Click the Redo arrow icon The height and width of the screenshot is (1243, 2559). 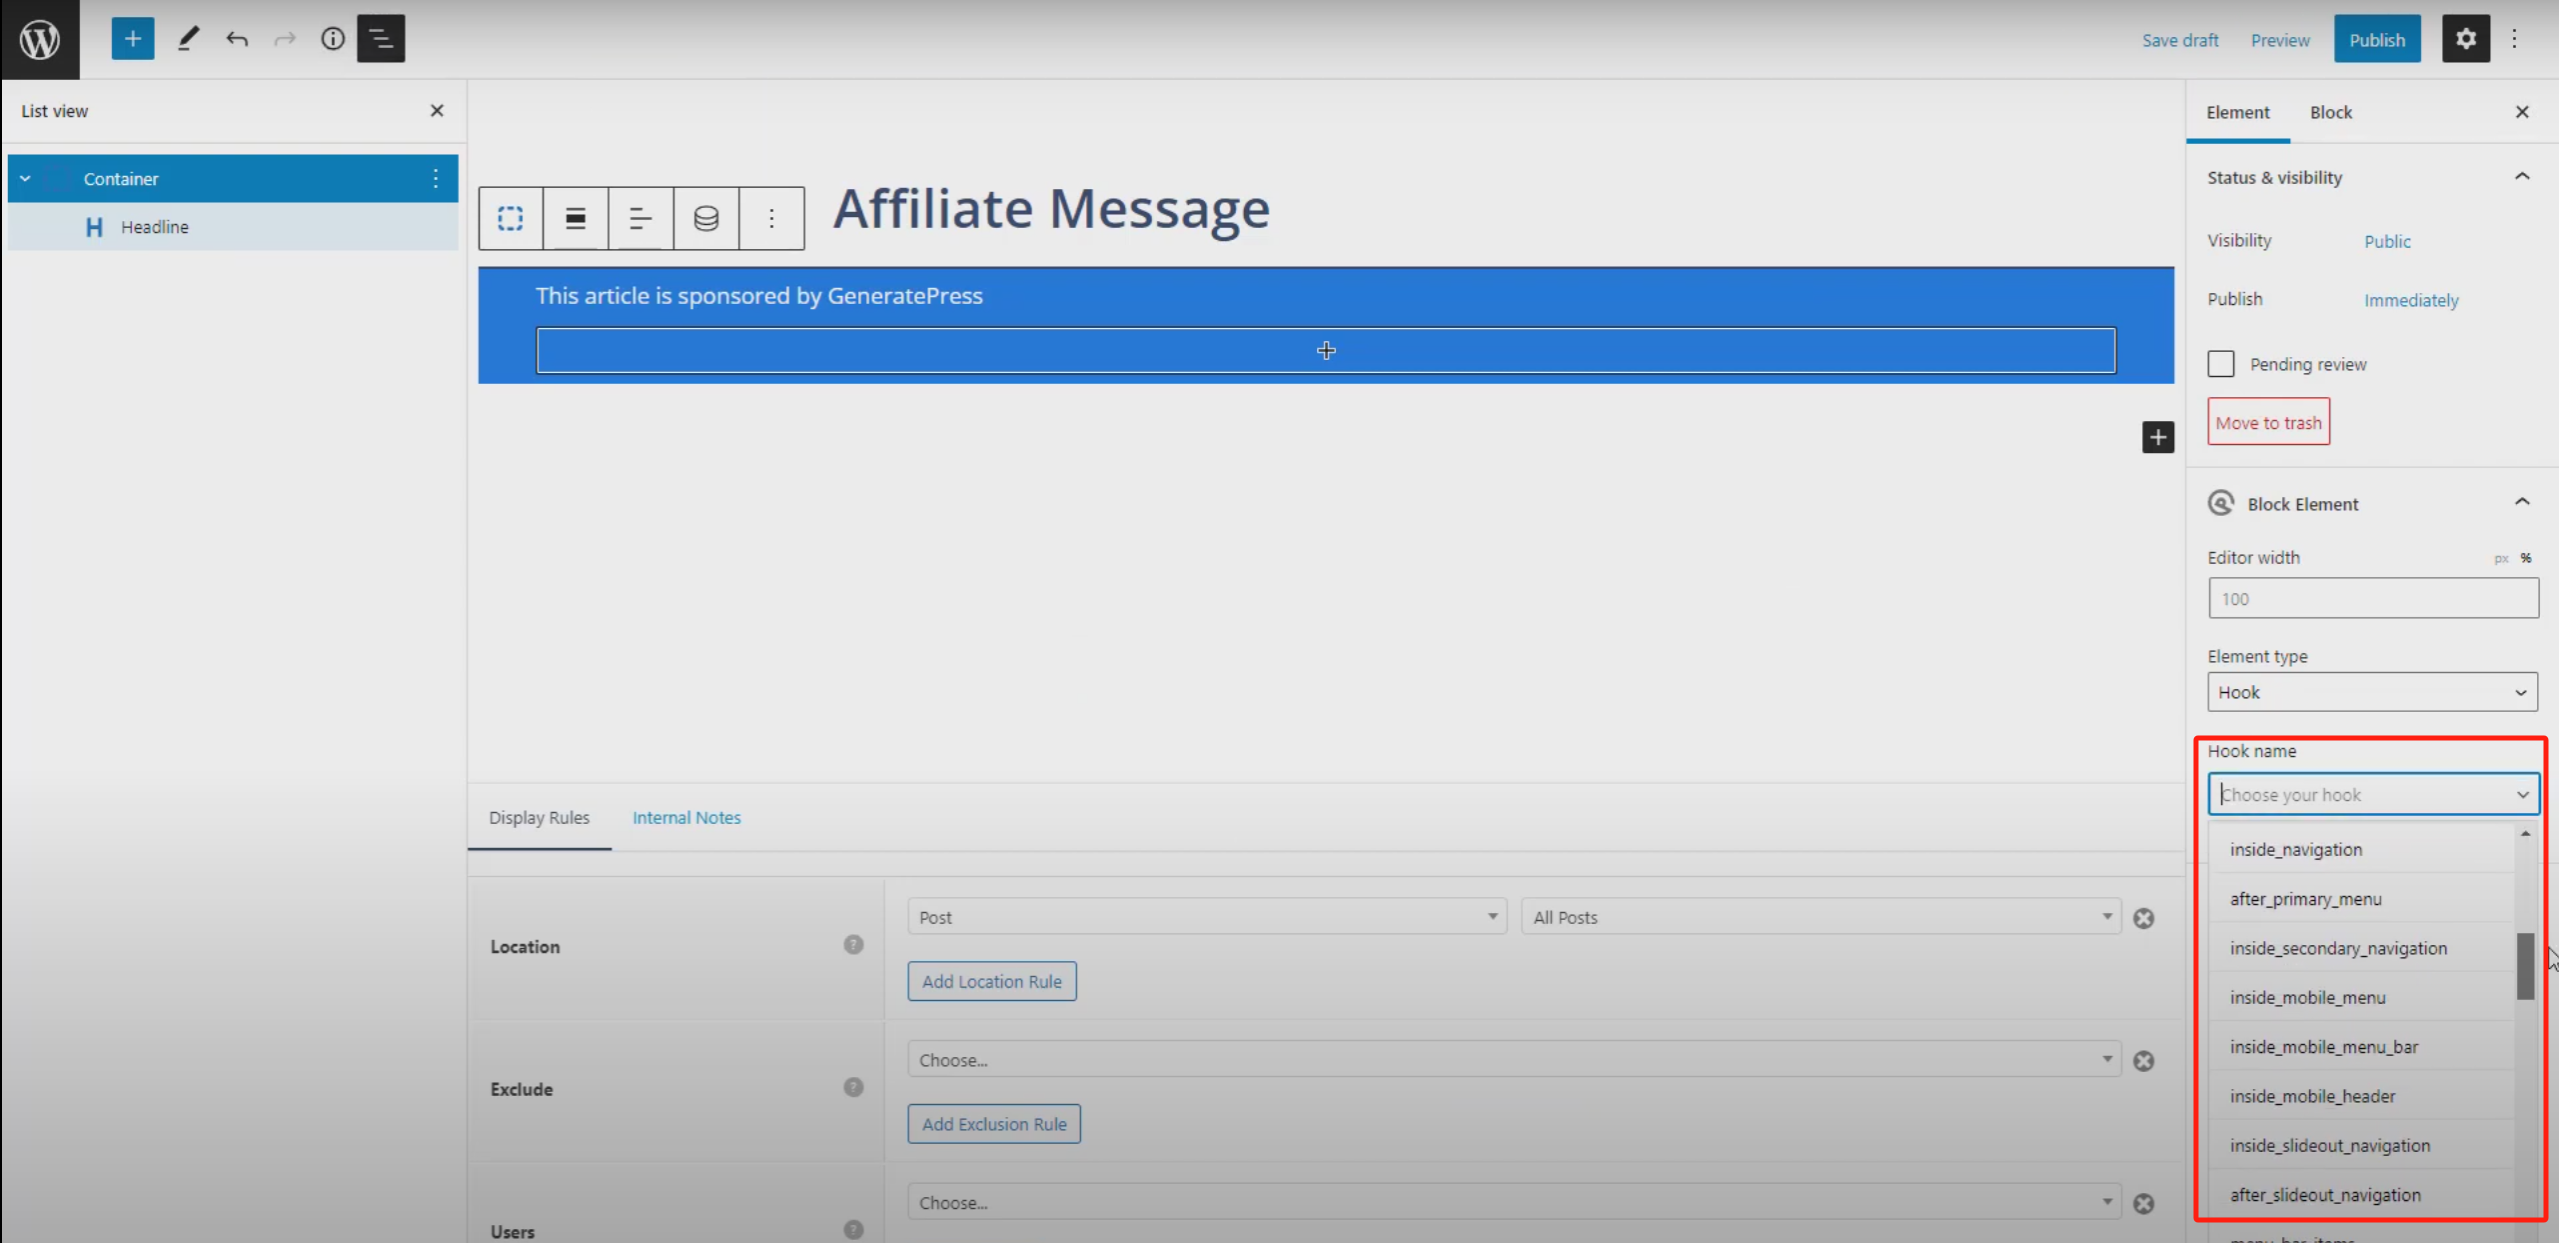(x=284, y=38)
